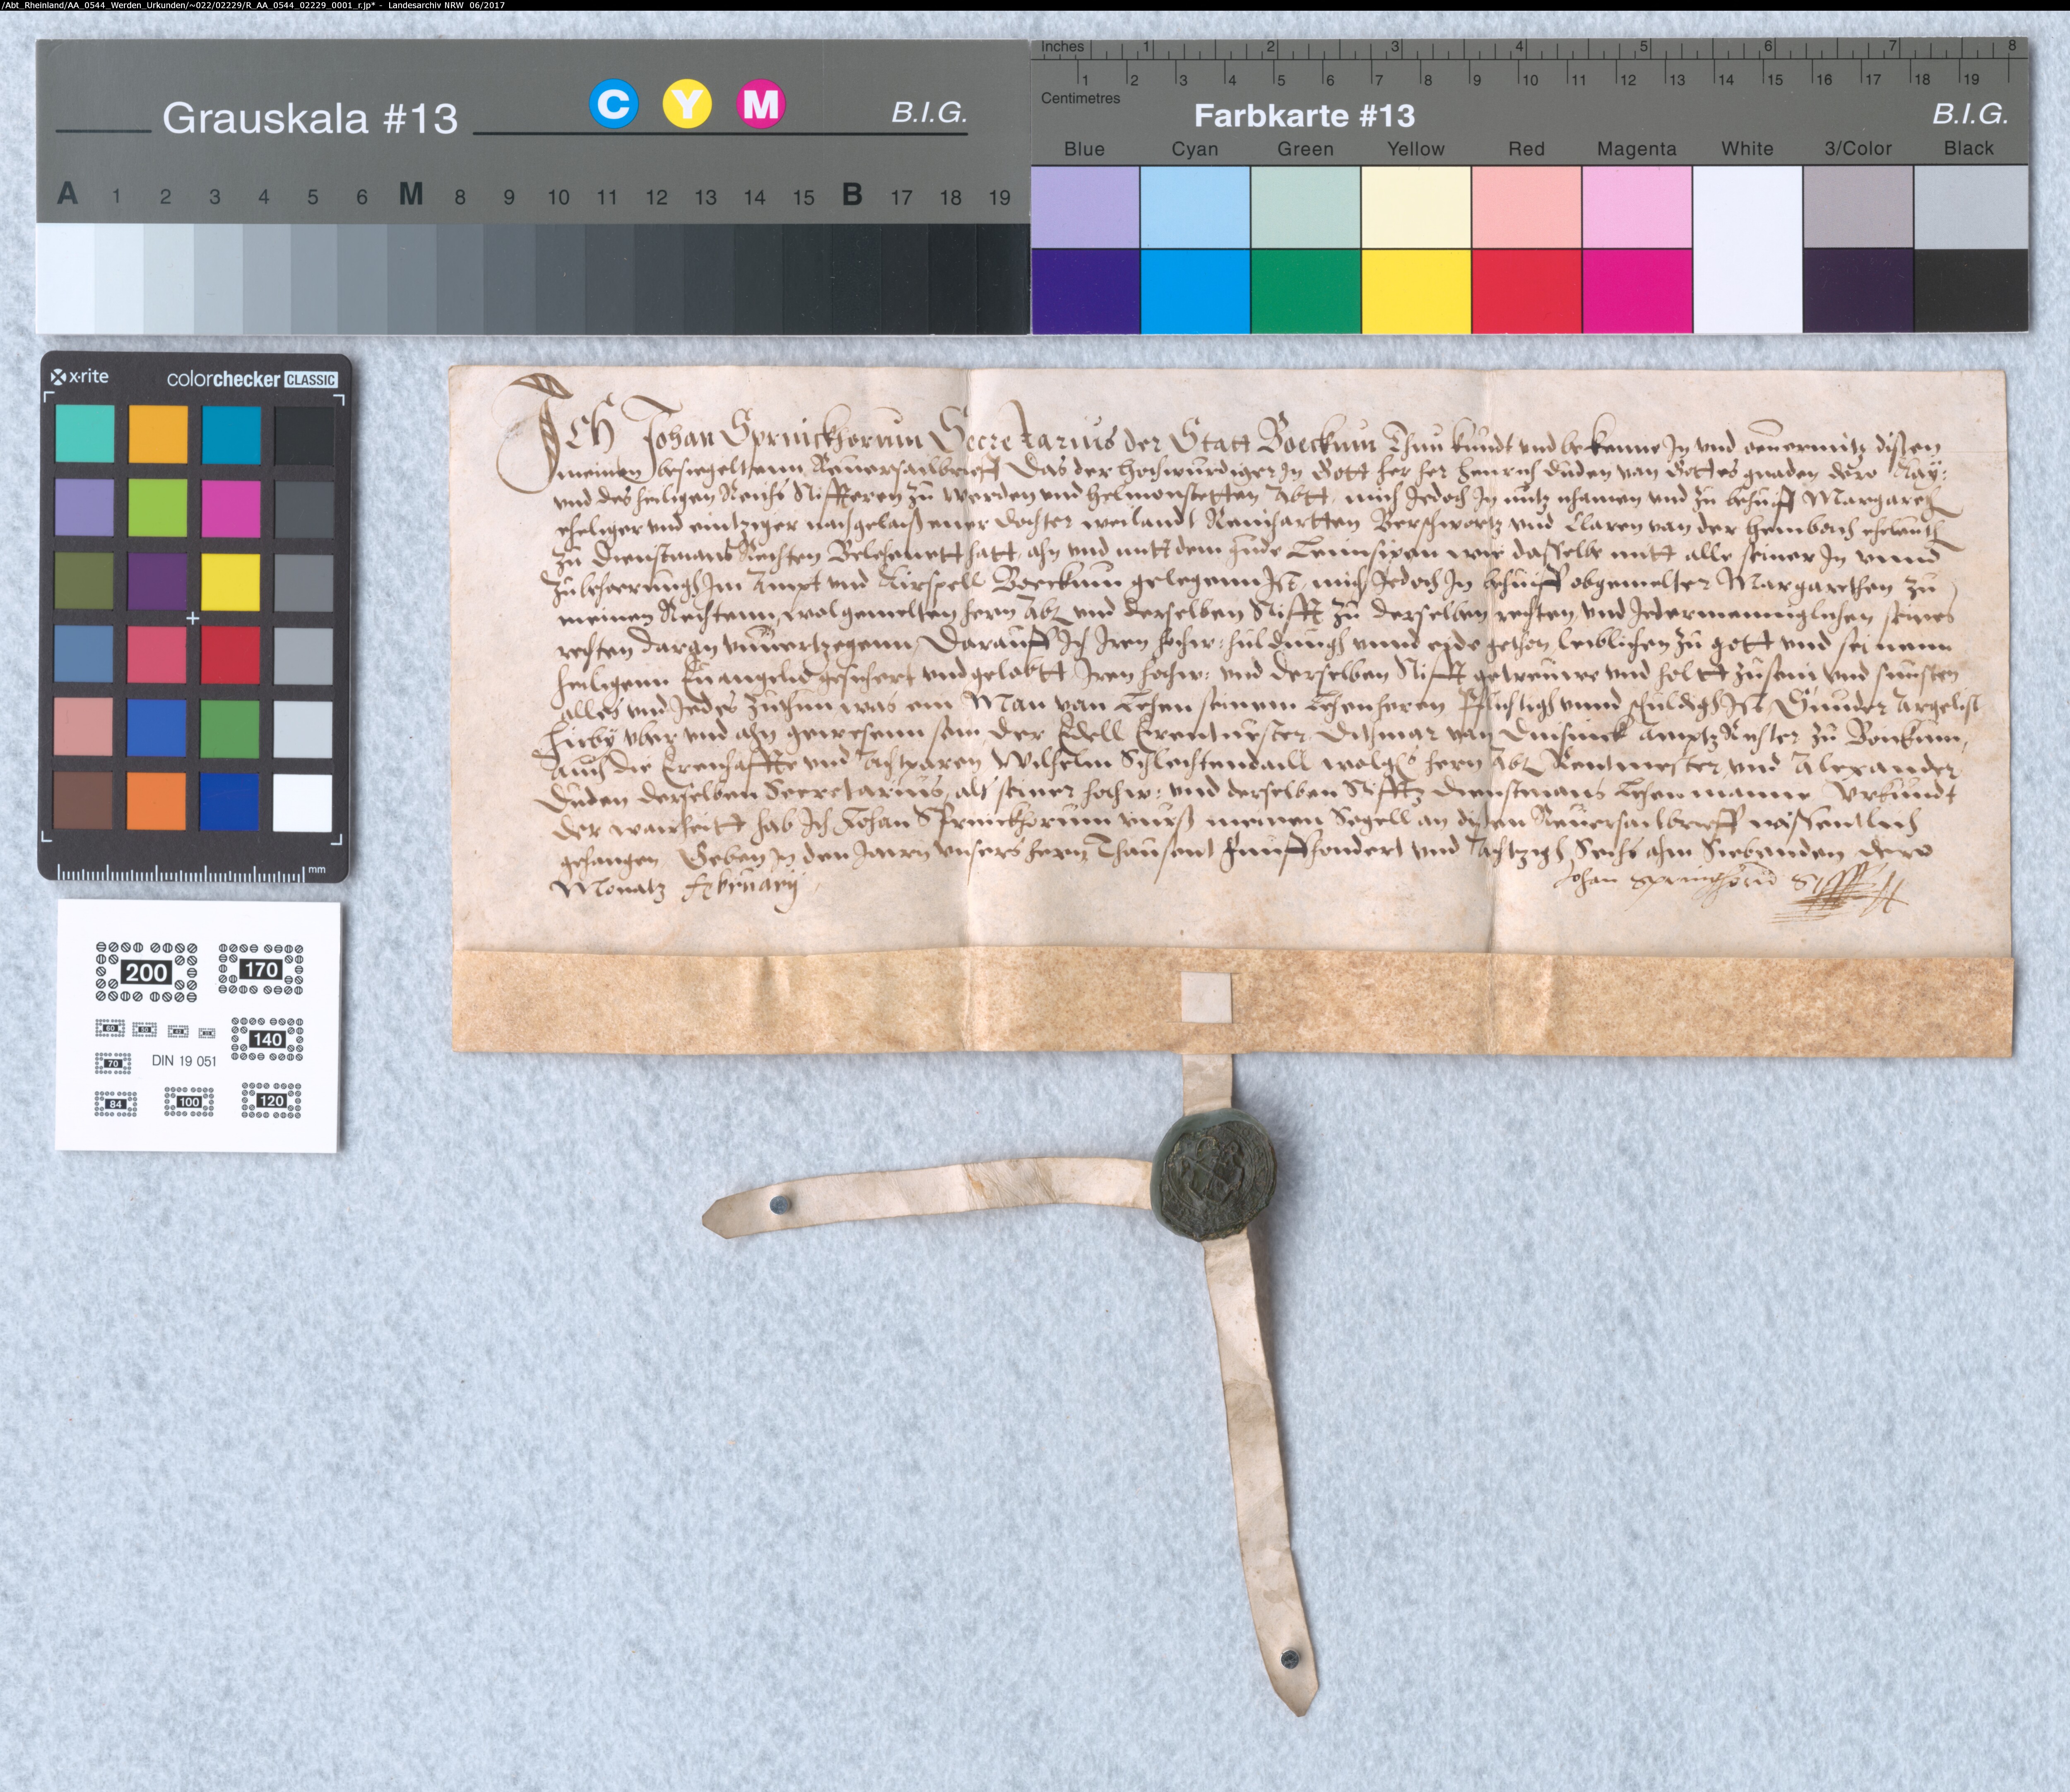Click the 200 resolution test pattern
This screenshot has width=2070, height=1792.
point(146,972)
